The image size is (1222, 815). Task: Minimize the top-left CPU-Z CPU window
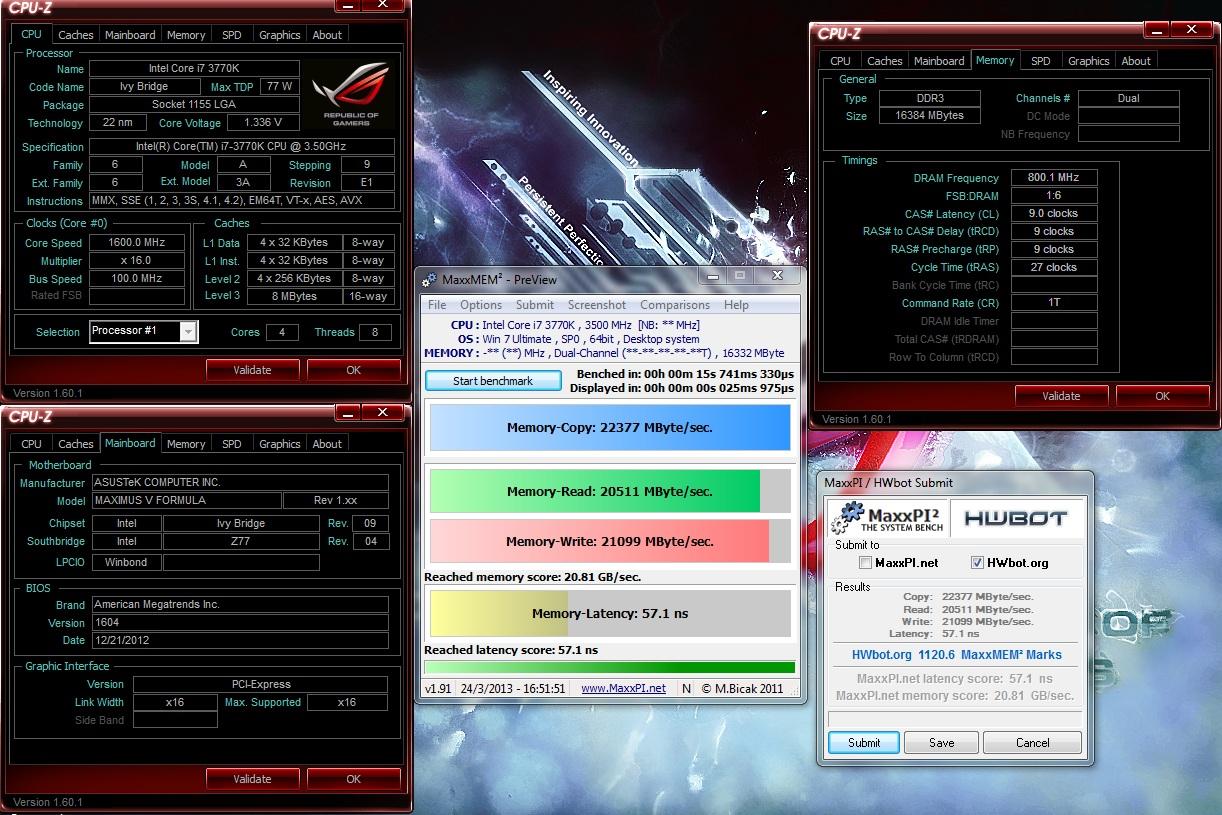[x=347, y=5]
